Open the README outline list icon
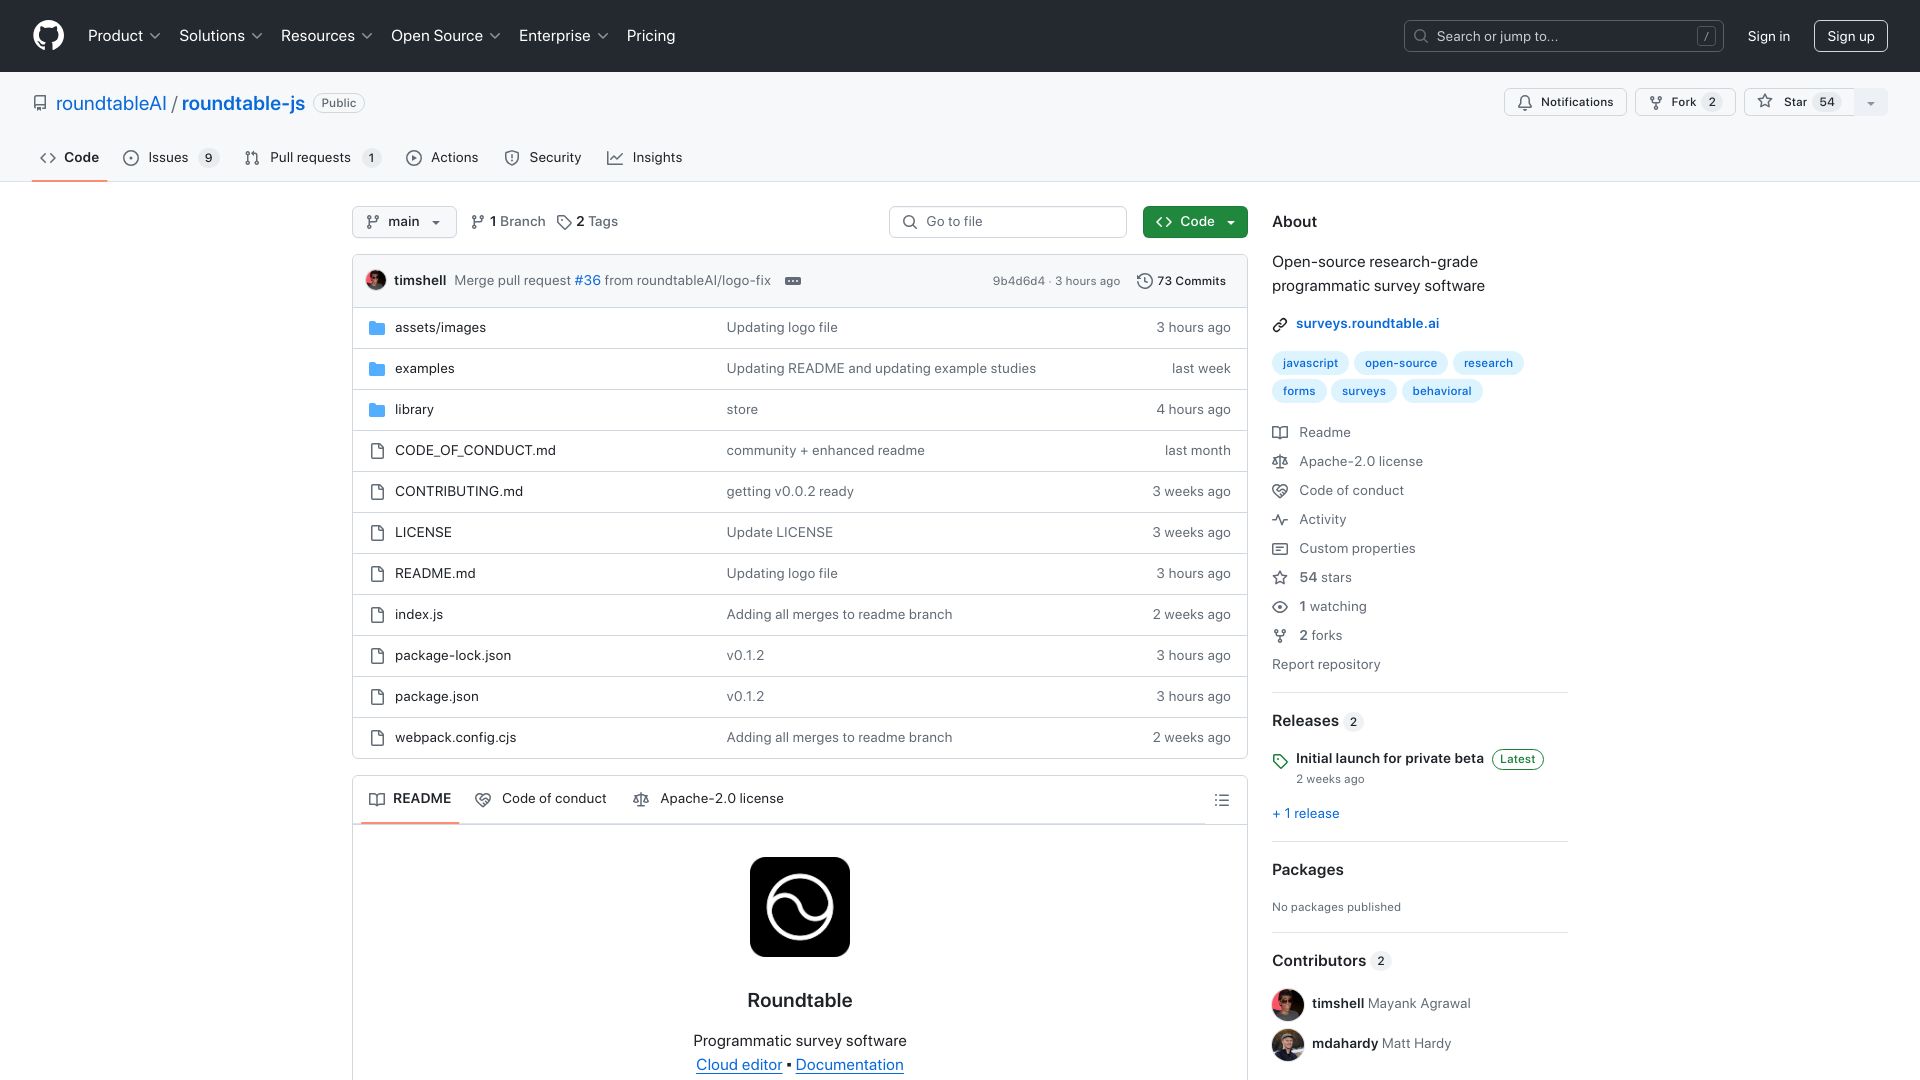This screenshot has width=1920, height=1080. click(x=1221, y=800)
